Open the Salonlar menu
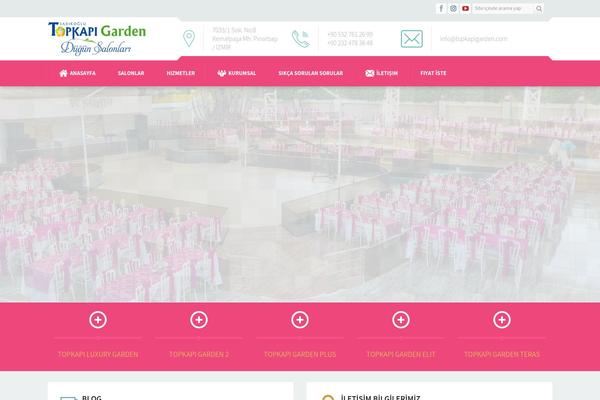This screenshot has height=400, width=600. 131,73
